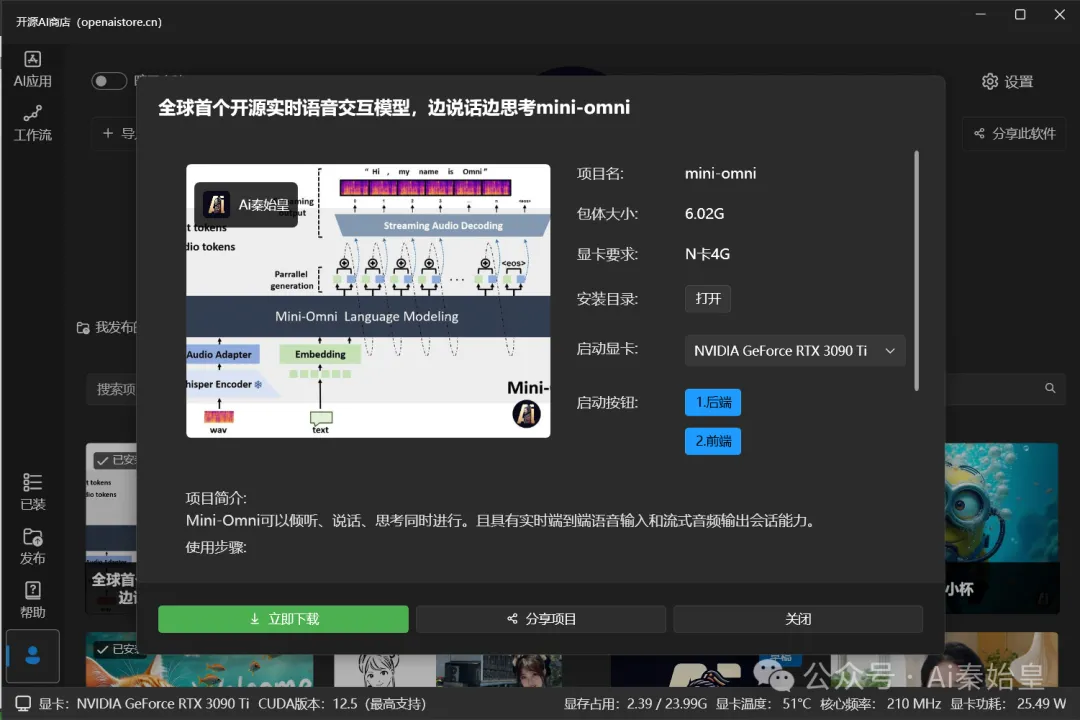Click the 导入 plus button behind dialog
This screenshot has width=1080, height=720.
(x=115, y=134)
